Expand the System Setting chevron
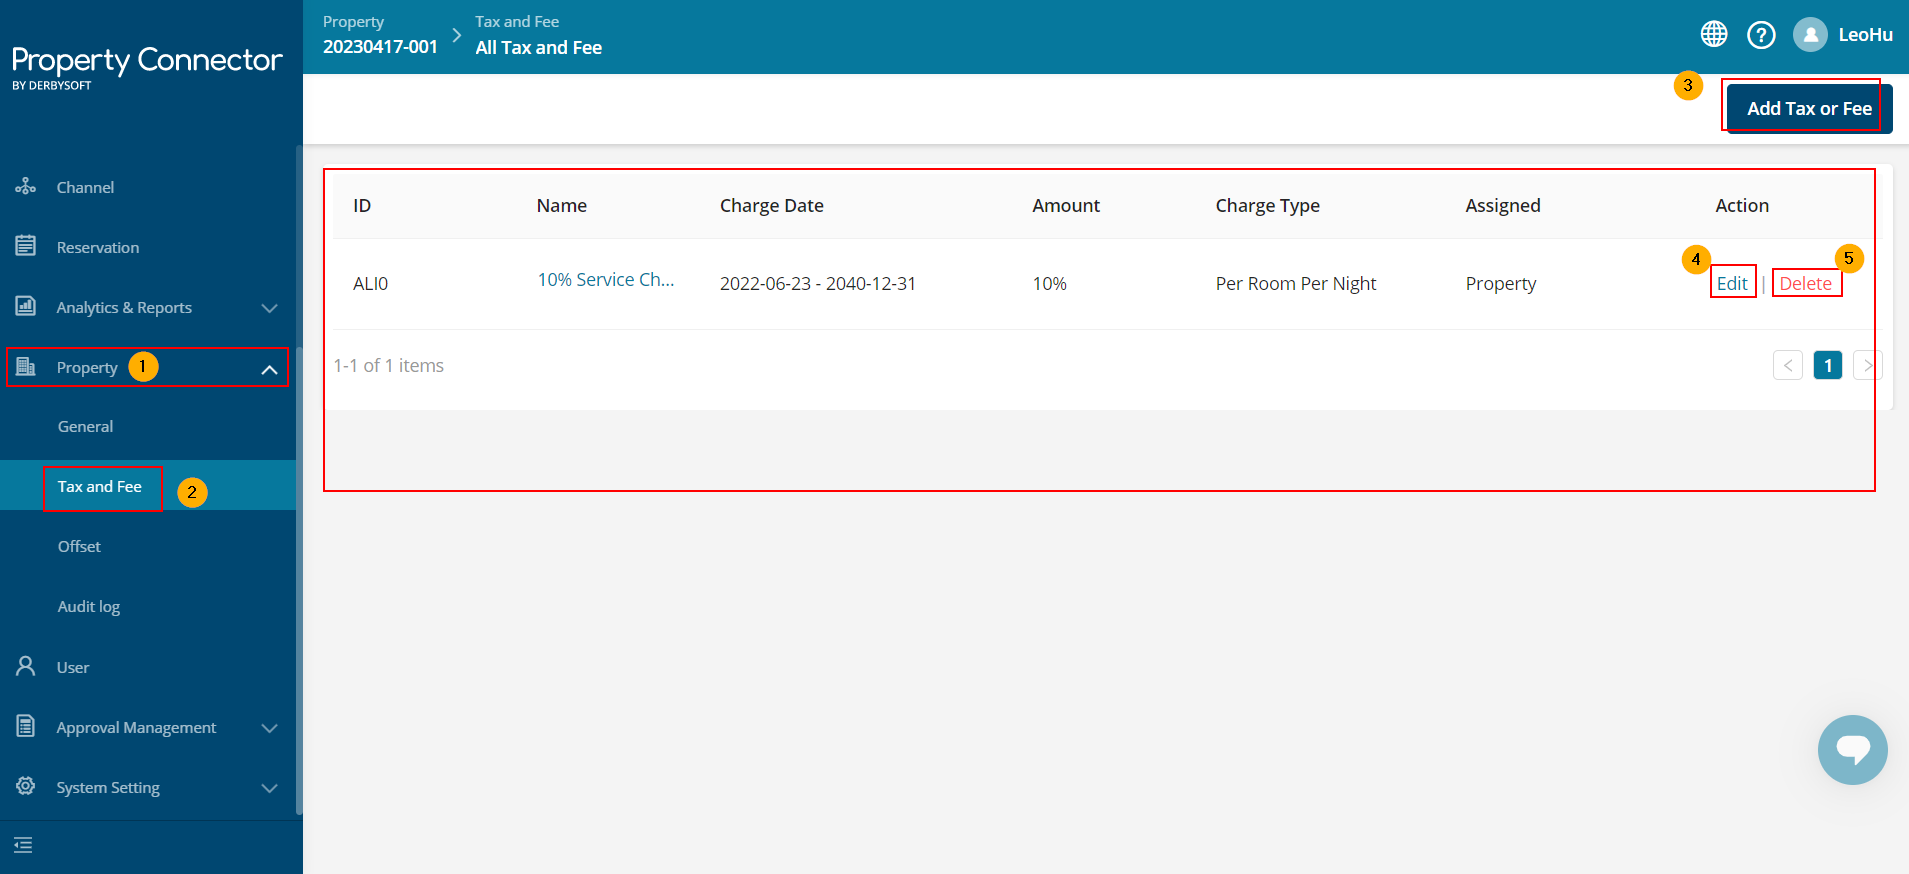Screen dimensions: 1909x874 click(269, 788)
